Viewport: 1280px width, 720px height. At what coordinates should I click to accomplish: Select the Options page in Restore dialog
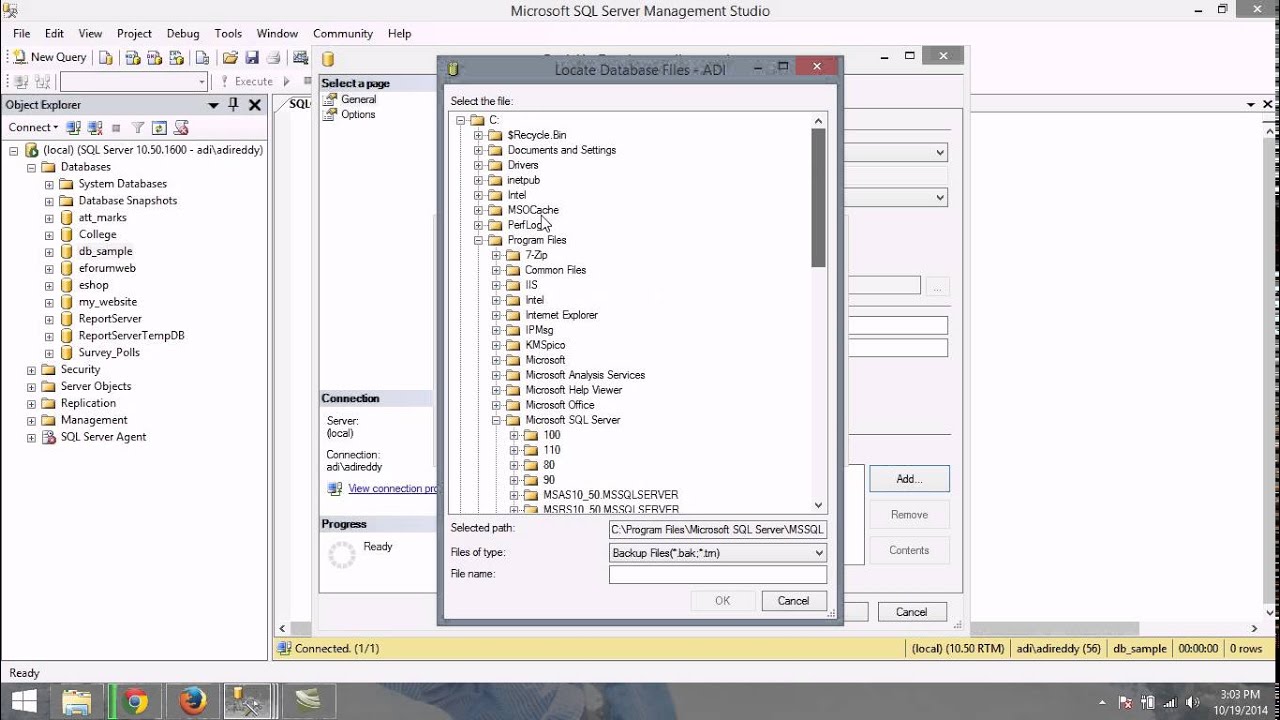pyautogui.click(x=358, y=114)
